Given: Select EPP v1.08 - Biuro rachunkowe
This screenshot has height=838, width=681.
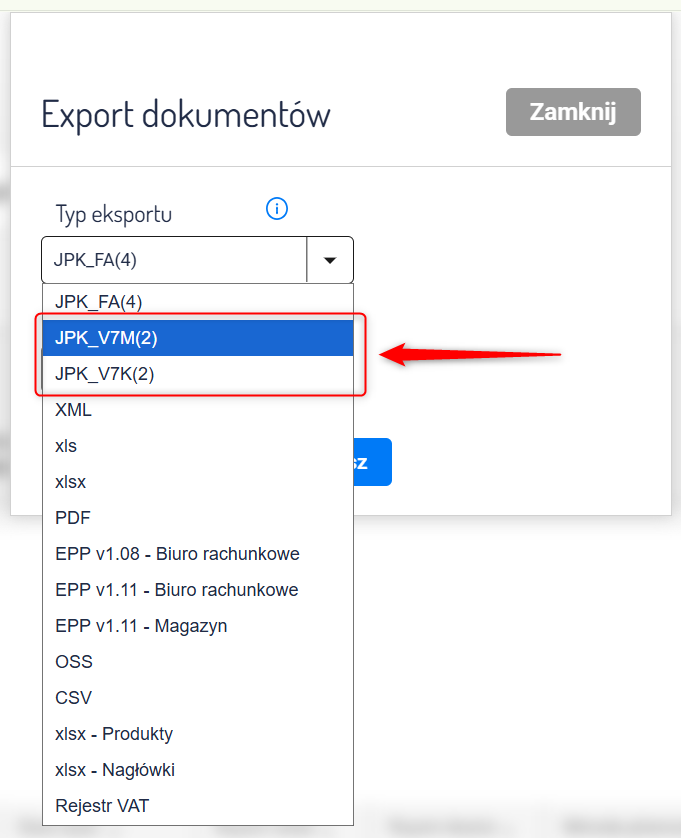Looking at the screenshot, I should tap(197, 554).
